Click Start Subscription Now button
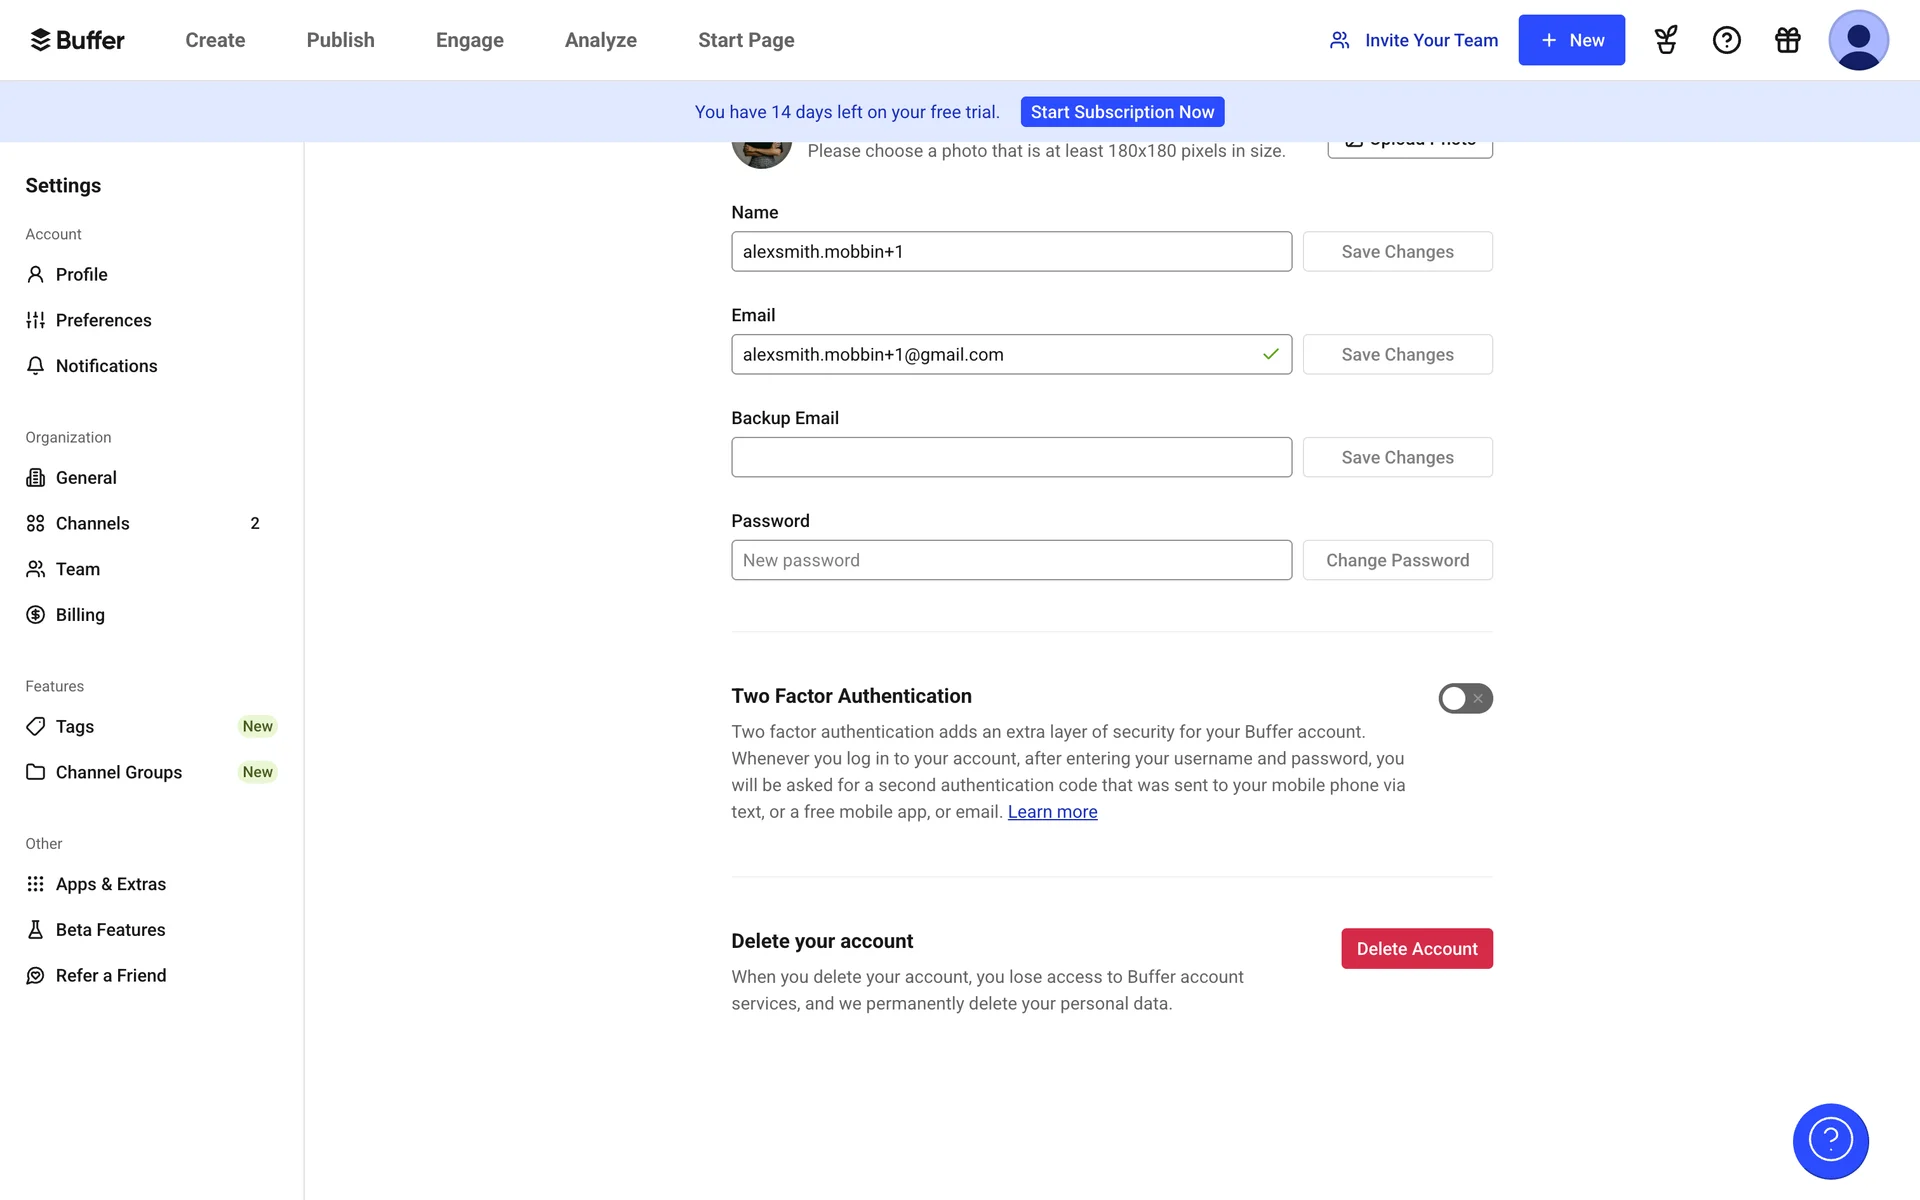The width and height of the screenshot is (1920, 1200). pos(1122,112)
